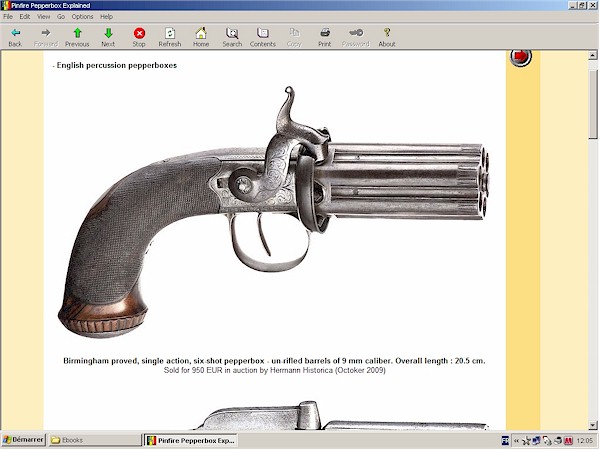Switch to the Ebooks taskbar window
600x450 pixels.
(x=95, y=440)
